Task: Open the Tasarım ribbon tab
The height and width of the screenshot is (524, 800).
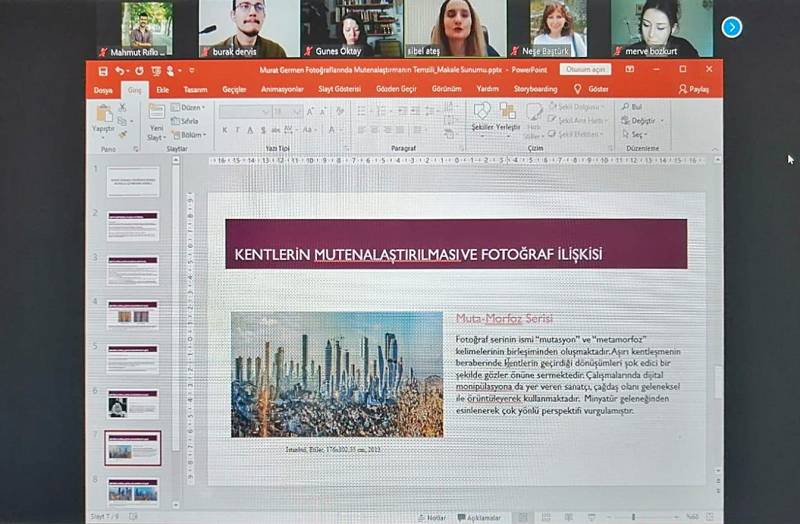Action: coord(195,89)
